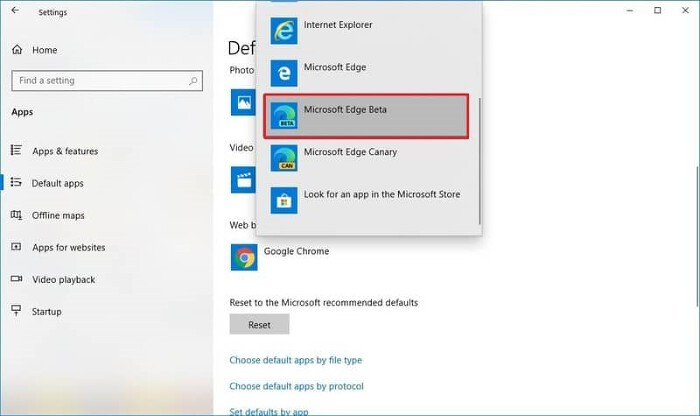The image size is (700, 416).
Task: Click the Home house icon
Action: [17, 50]
